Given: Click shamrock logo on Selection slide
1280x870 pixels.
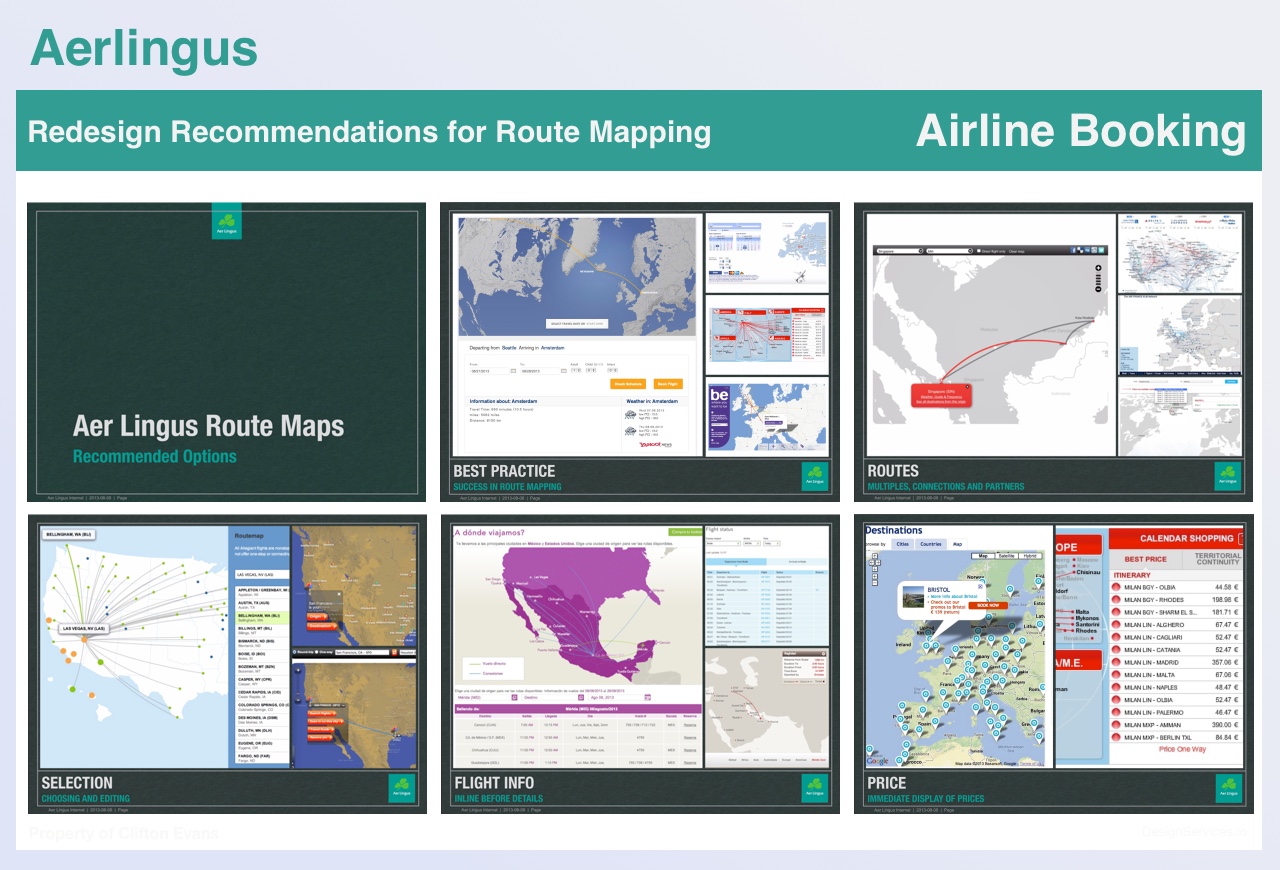Looking at the screenshot, I should [x=401, y=788].
